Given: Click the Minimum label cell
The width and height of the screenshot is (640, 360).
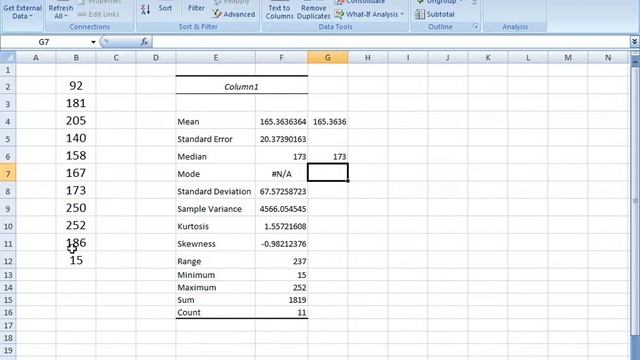Looking at the screenshot, I should click(x=216, y=275).
